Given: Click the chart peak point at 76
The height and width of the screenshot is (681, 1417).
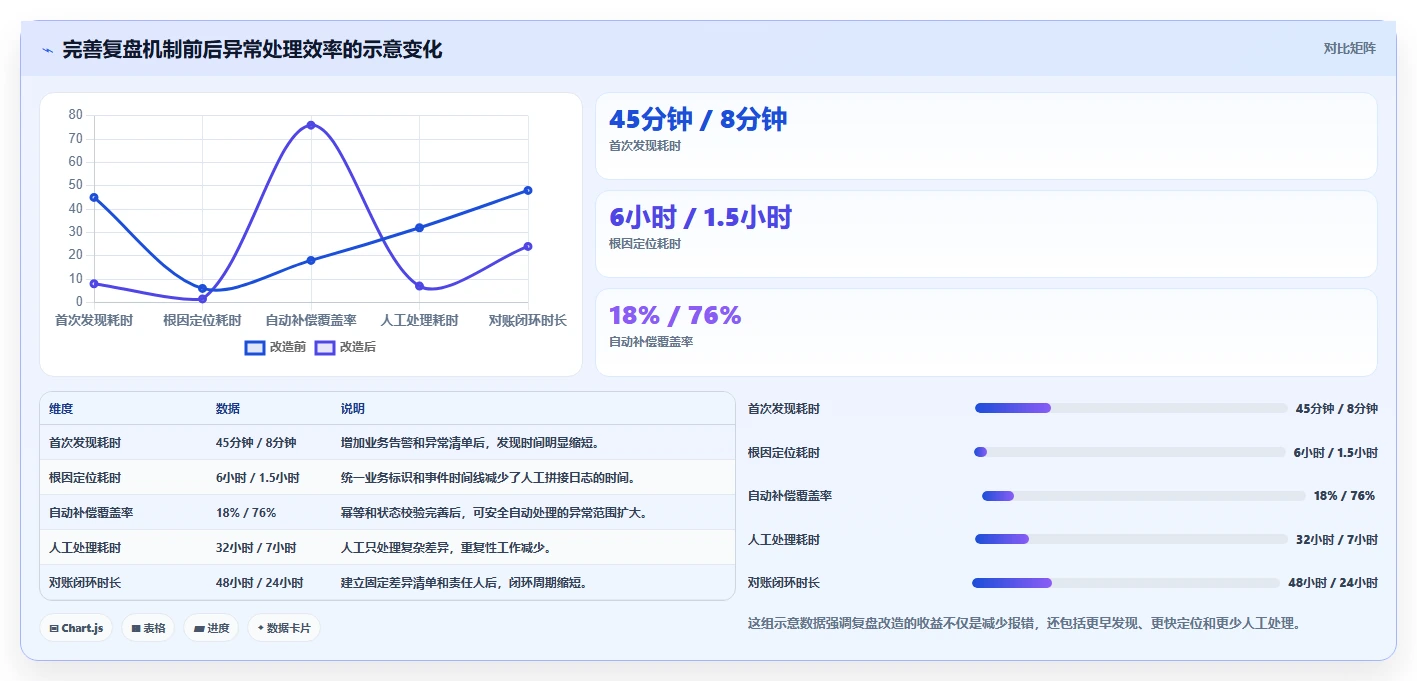Looking at the screenshot, I should (311, 125).
